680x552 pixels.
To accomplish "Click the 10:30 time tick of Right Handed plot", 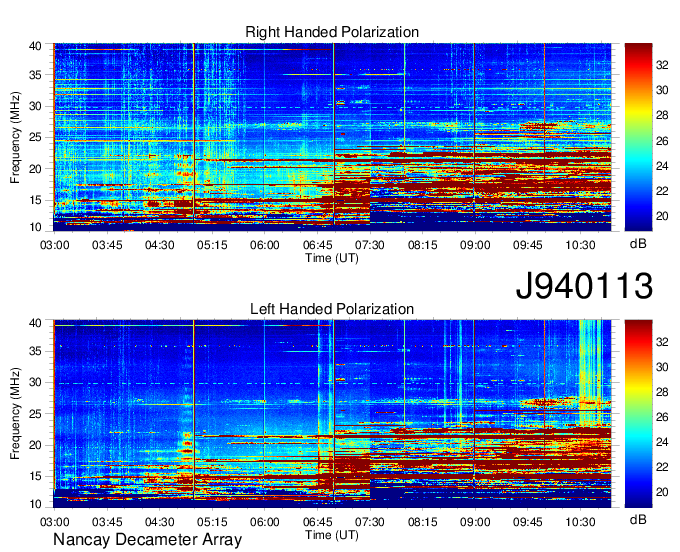I will point(580,245).
